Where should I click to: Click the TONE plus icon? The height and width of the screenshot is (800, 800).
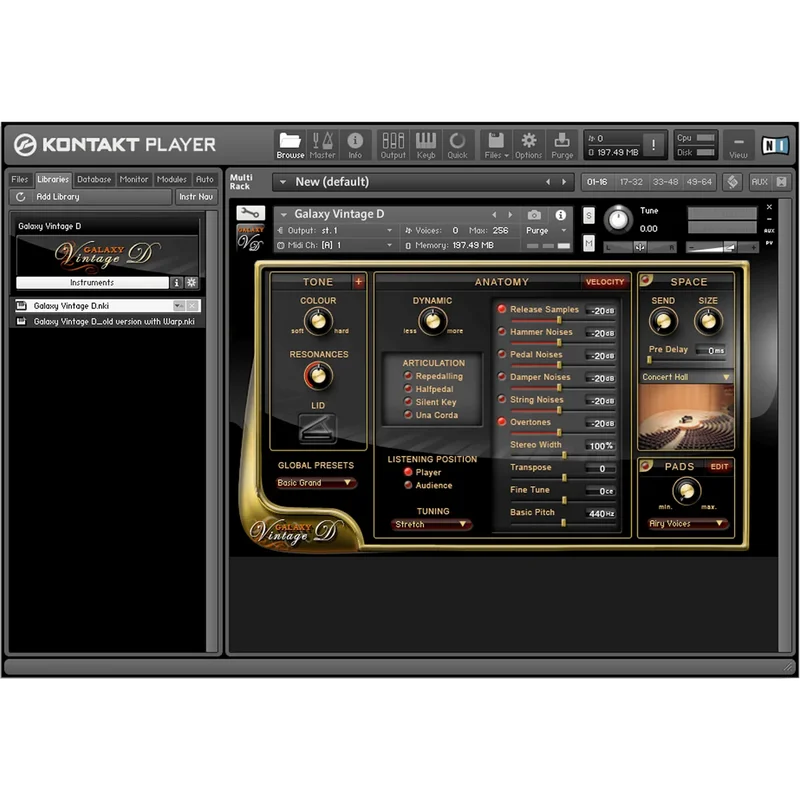(x=359, y=282)
